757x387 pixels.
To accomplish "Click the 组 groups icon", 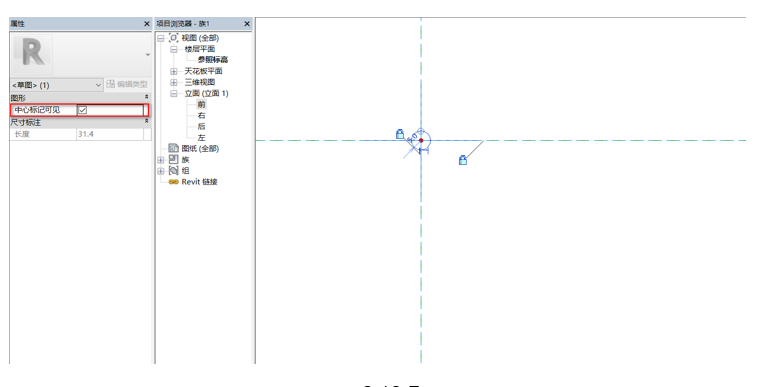I will [x=174, y=170].
